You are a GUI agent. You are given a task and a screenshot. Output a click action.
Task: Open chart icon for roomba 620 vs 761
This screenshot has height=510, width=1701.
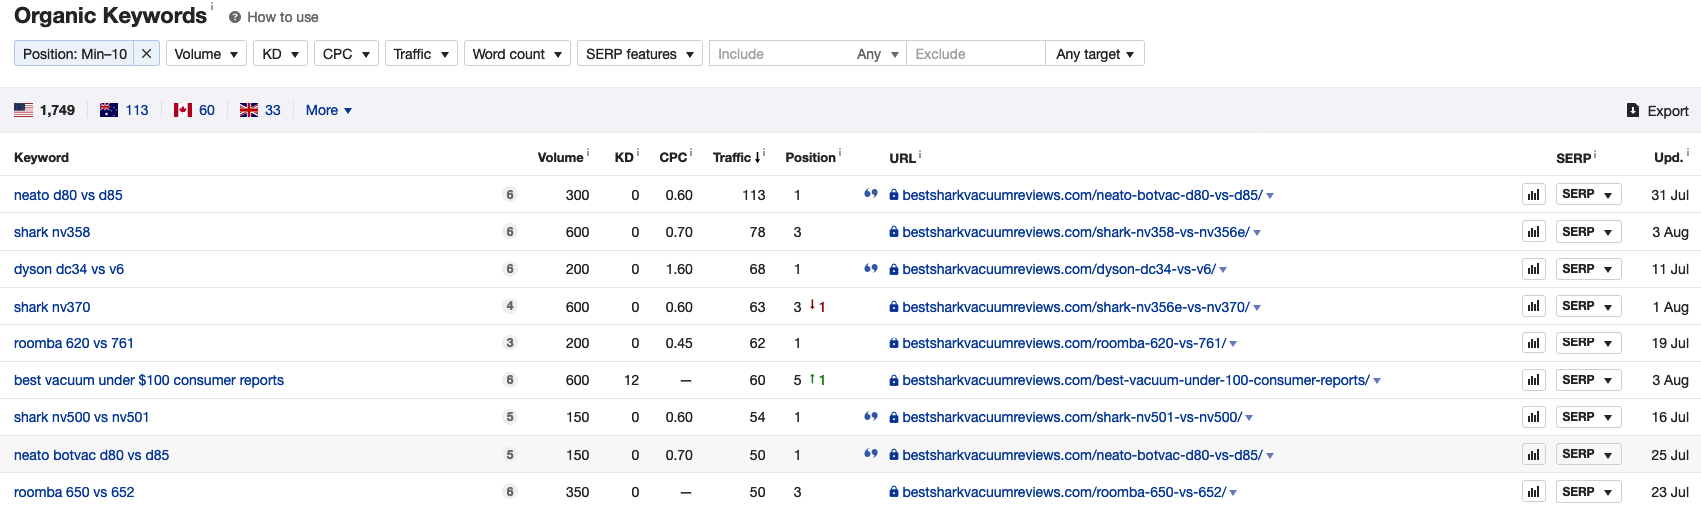tap(1533, 343)
